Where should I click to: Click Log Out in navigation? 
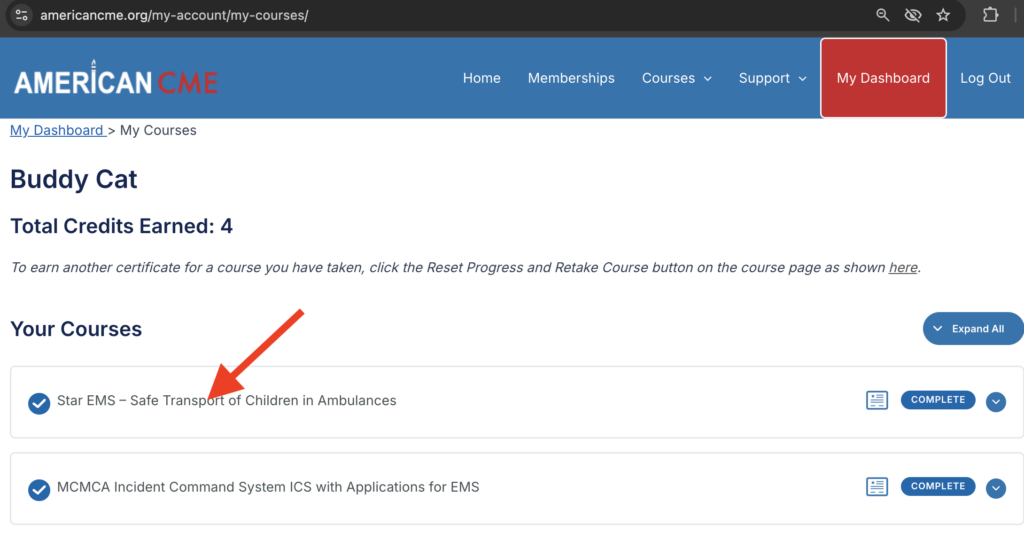click(x=985, y=78)
